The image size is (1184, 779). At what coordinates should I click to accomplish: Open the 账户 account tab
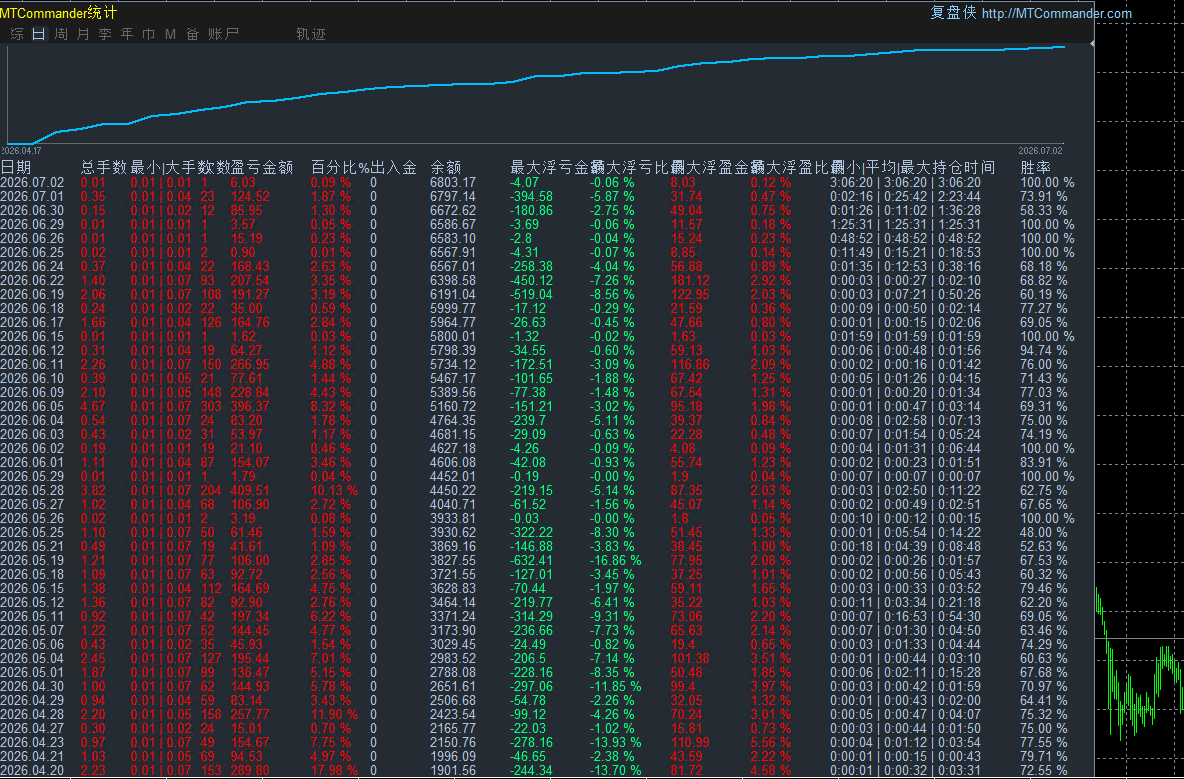pos(224,34)
